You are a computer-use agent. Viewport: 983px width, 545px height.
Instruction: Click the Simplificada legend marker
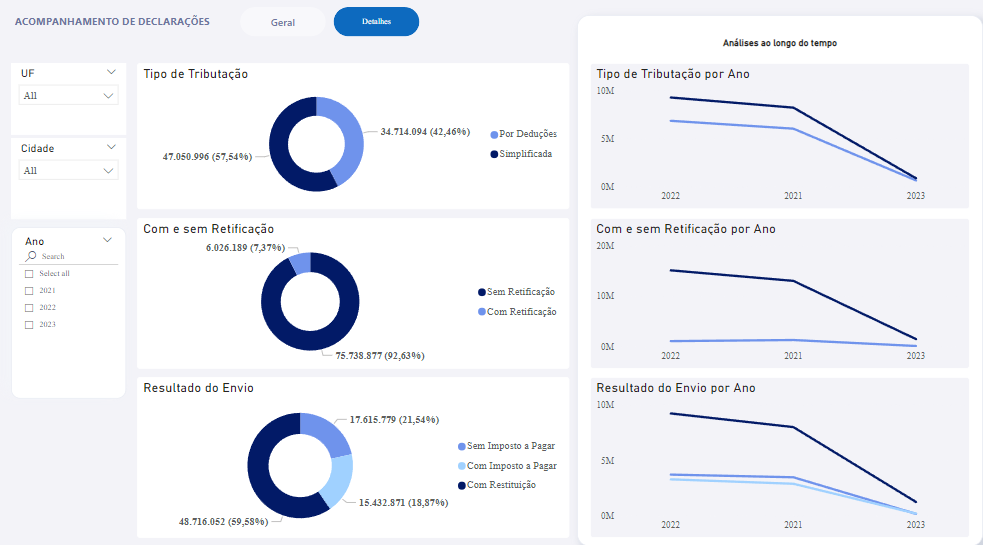coord(494,154)
